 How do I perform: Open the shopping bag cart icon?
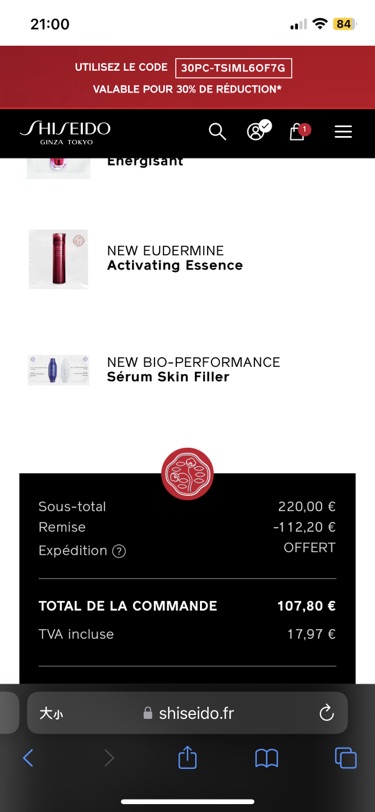[x=299, y=132]
